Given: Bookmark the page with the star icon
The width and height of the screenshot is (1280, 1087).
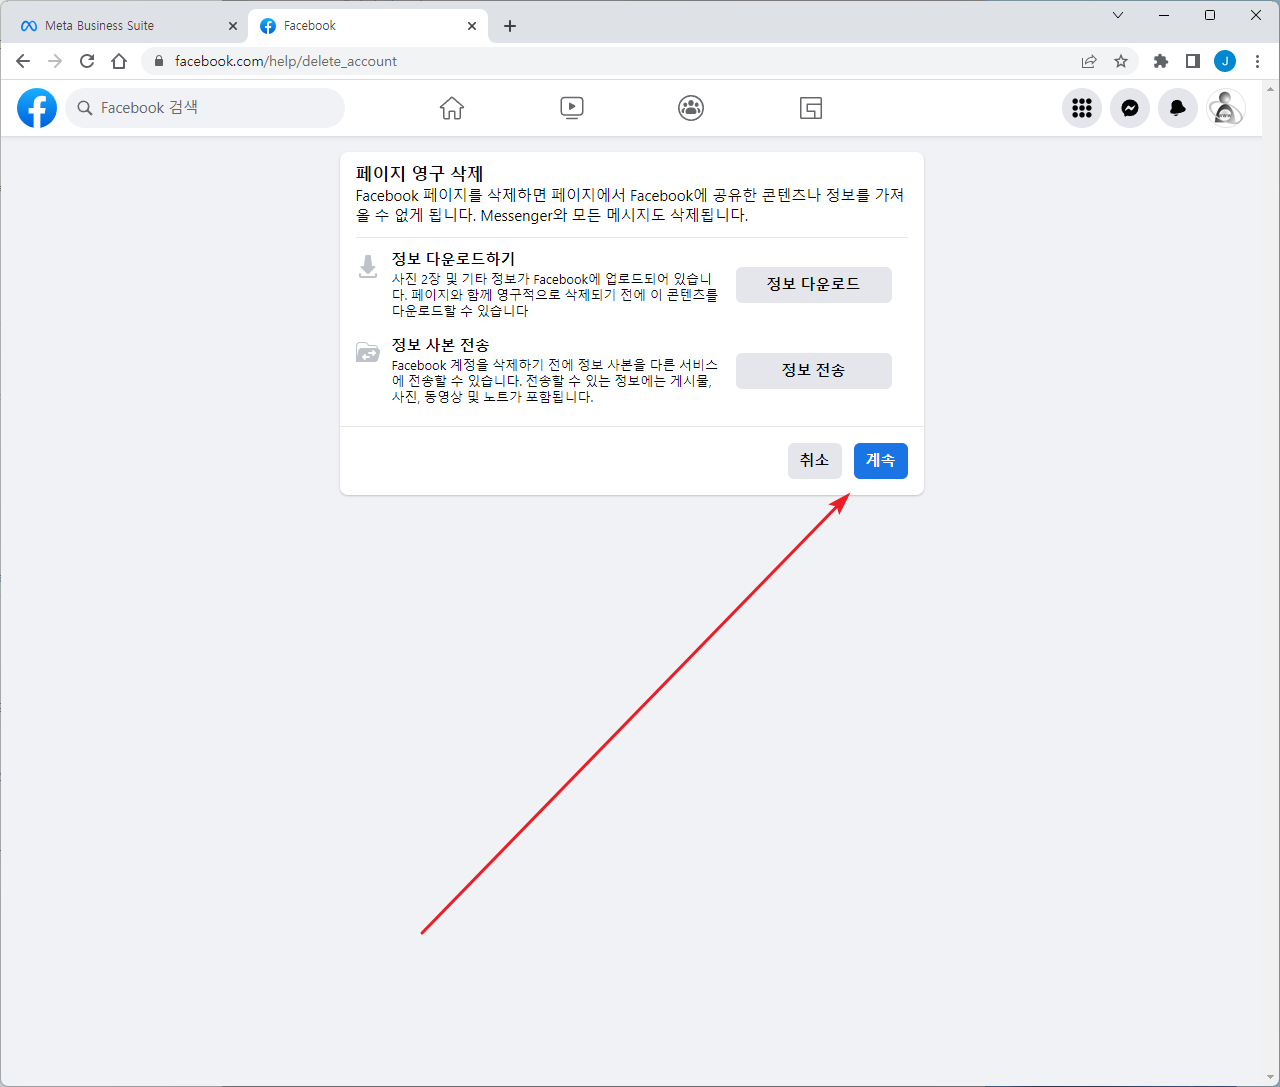Looking at the screenshot, I should [x=1121, y=61].
